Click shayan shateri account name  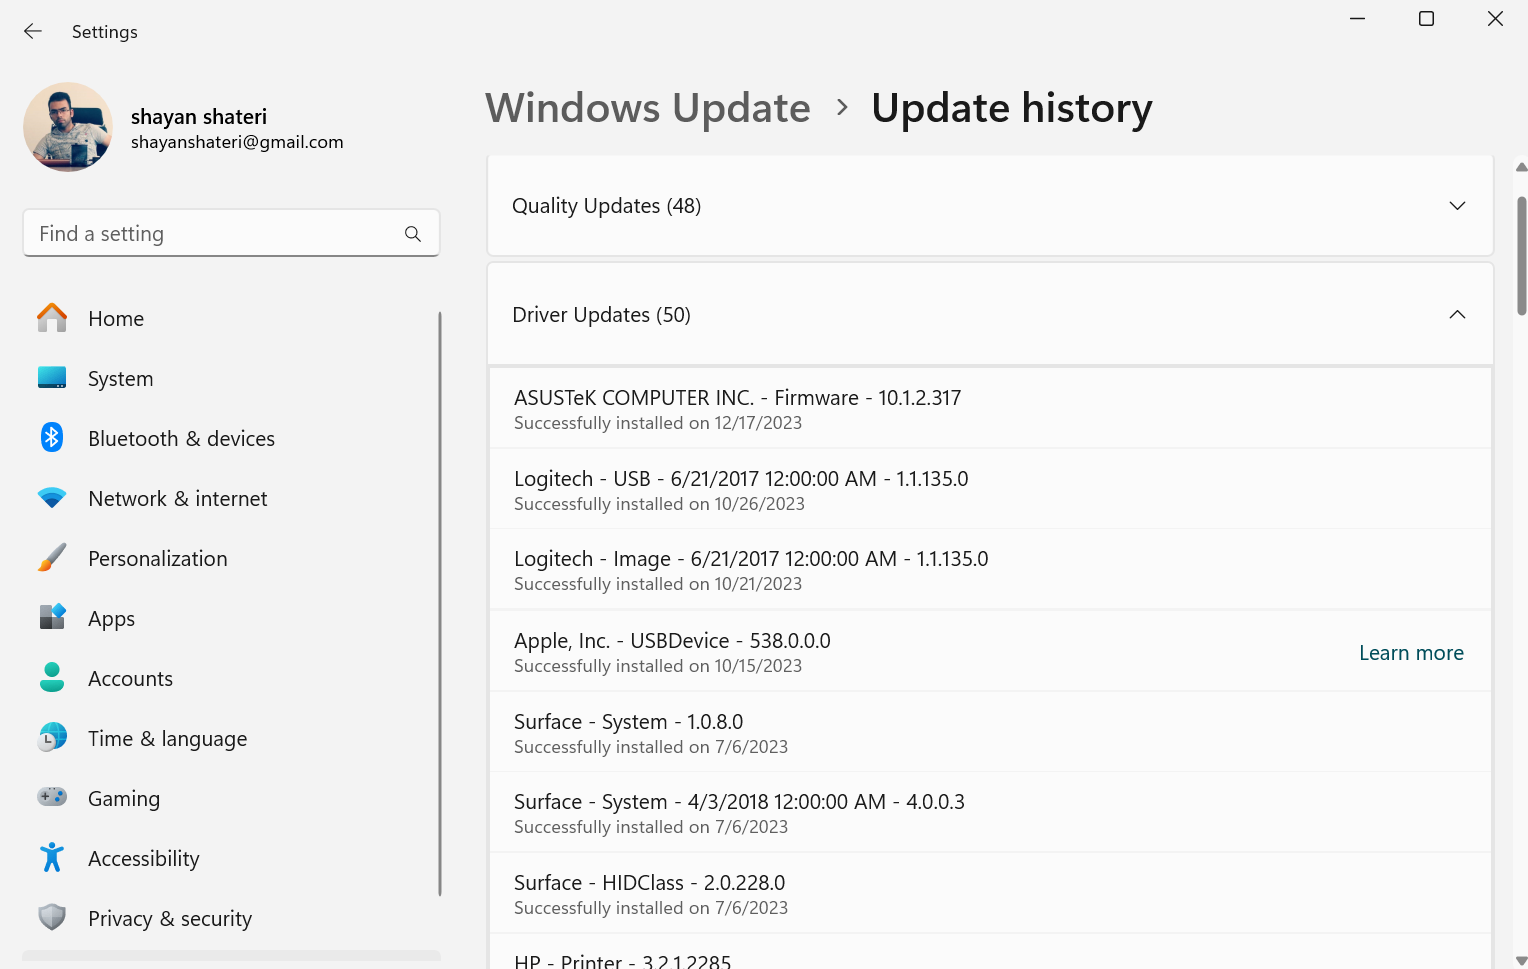199,117
